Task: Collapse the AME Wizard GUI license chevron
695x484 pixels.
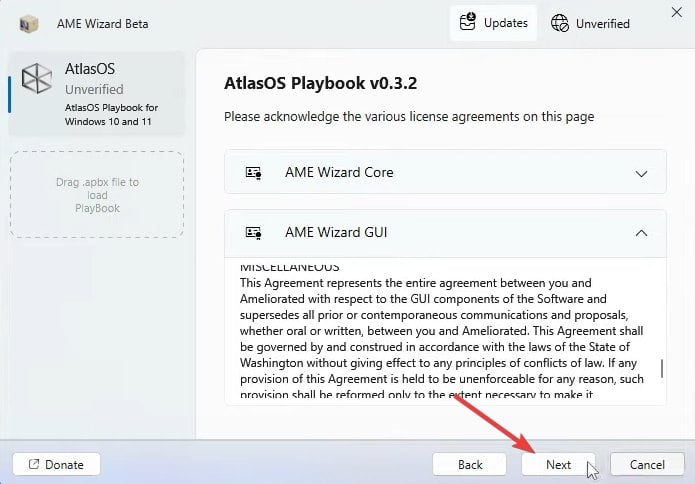Action: click(x=642, y=233)
